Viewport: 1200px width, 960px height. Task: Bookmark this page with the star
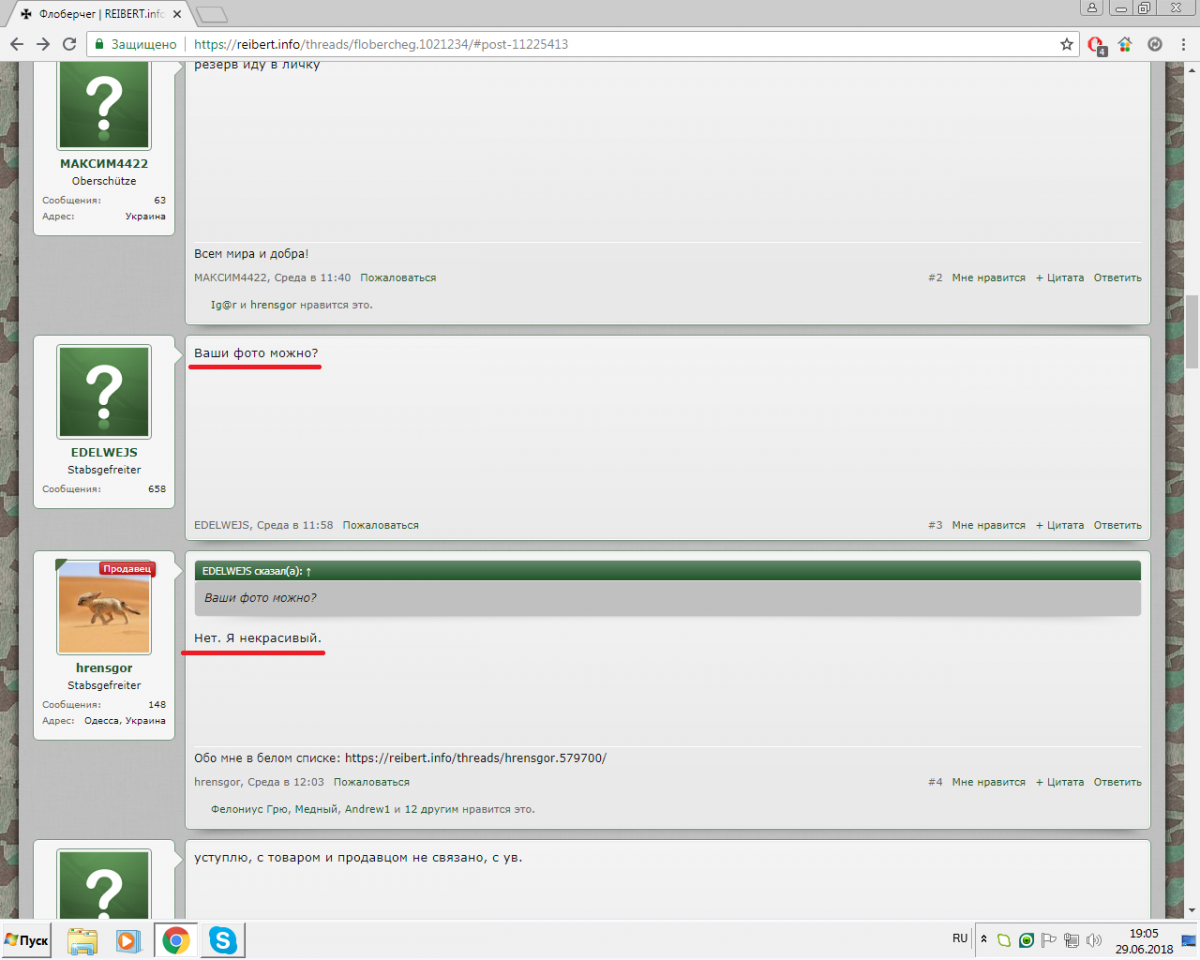click(1067, 44)
